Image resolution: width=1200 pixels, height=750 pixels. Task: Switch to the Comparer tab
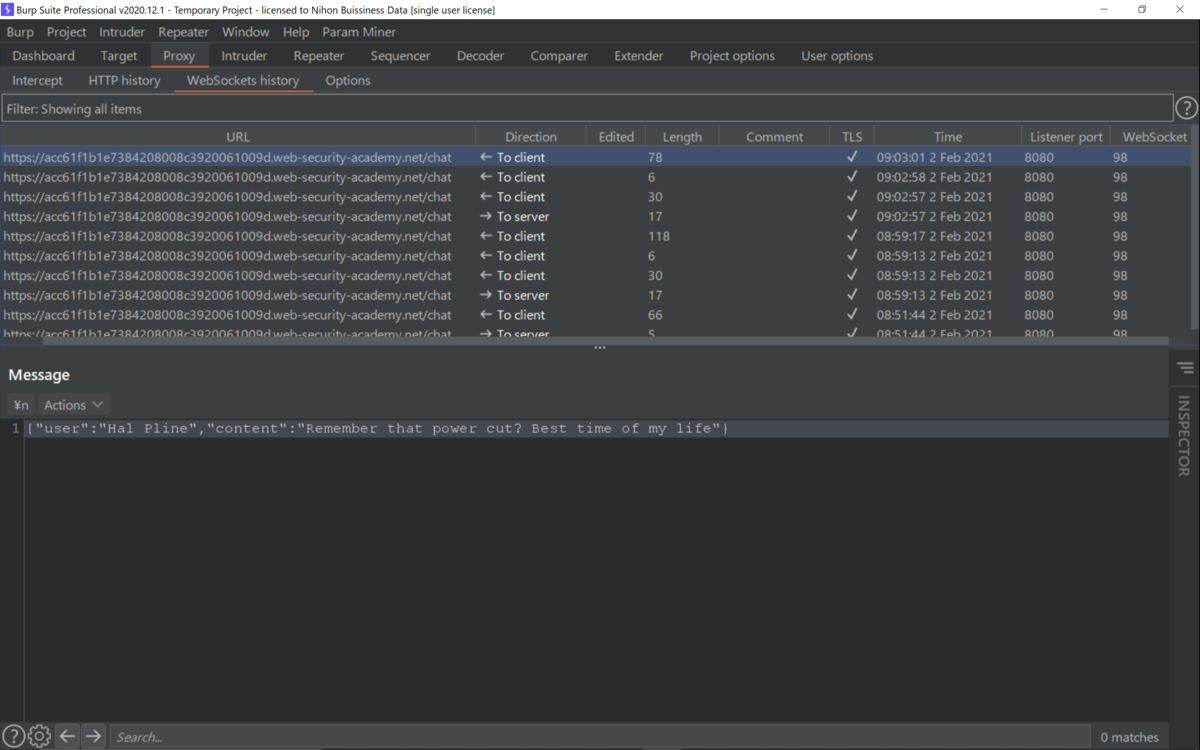pyautogui.click(x=559, y=56)
